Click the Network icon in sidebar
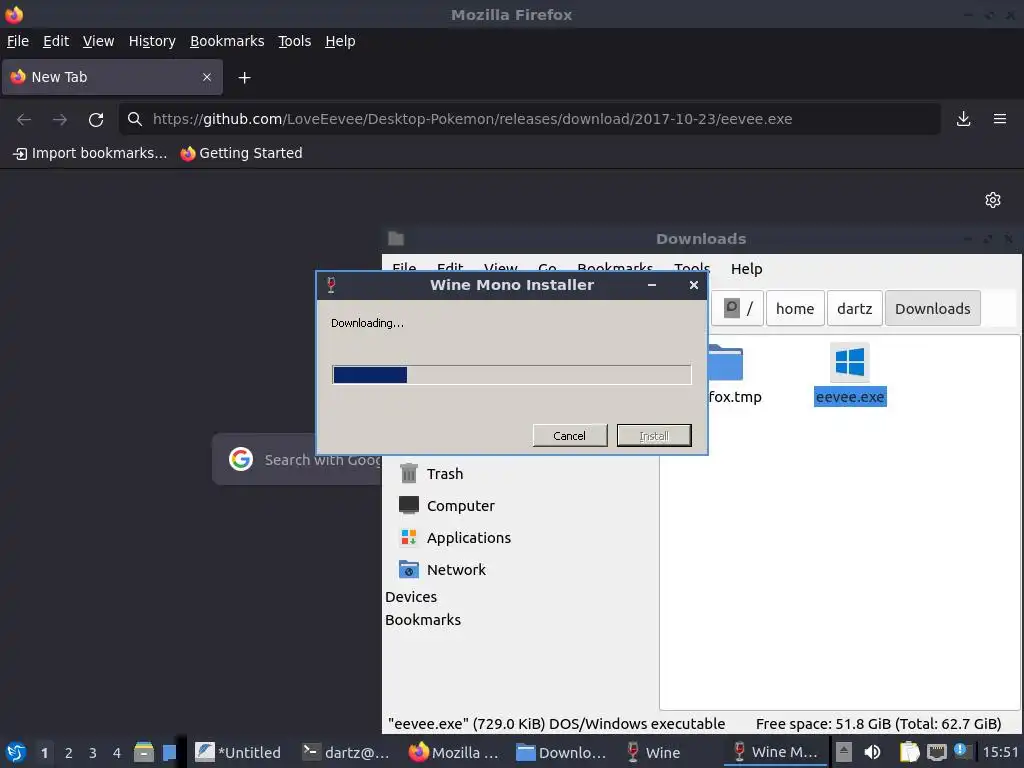 pos(409,569)
